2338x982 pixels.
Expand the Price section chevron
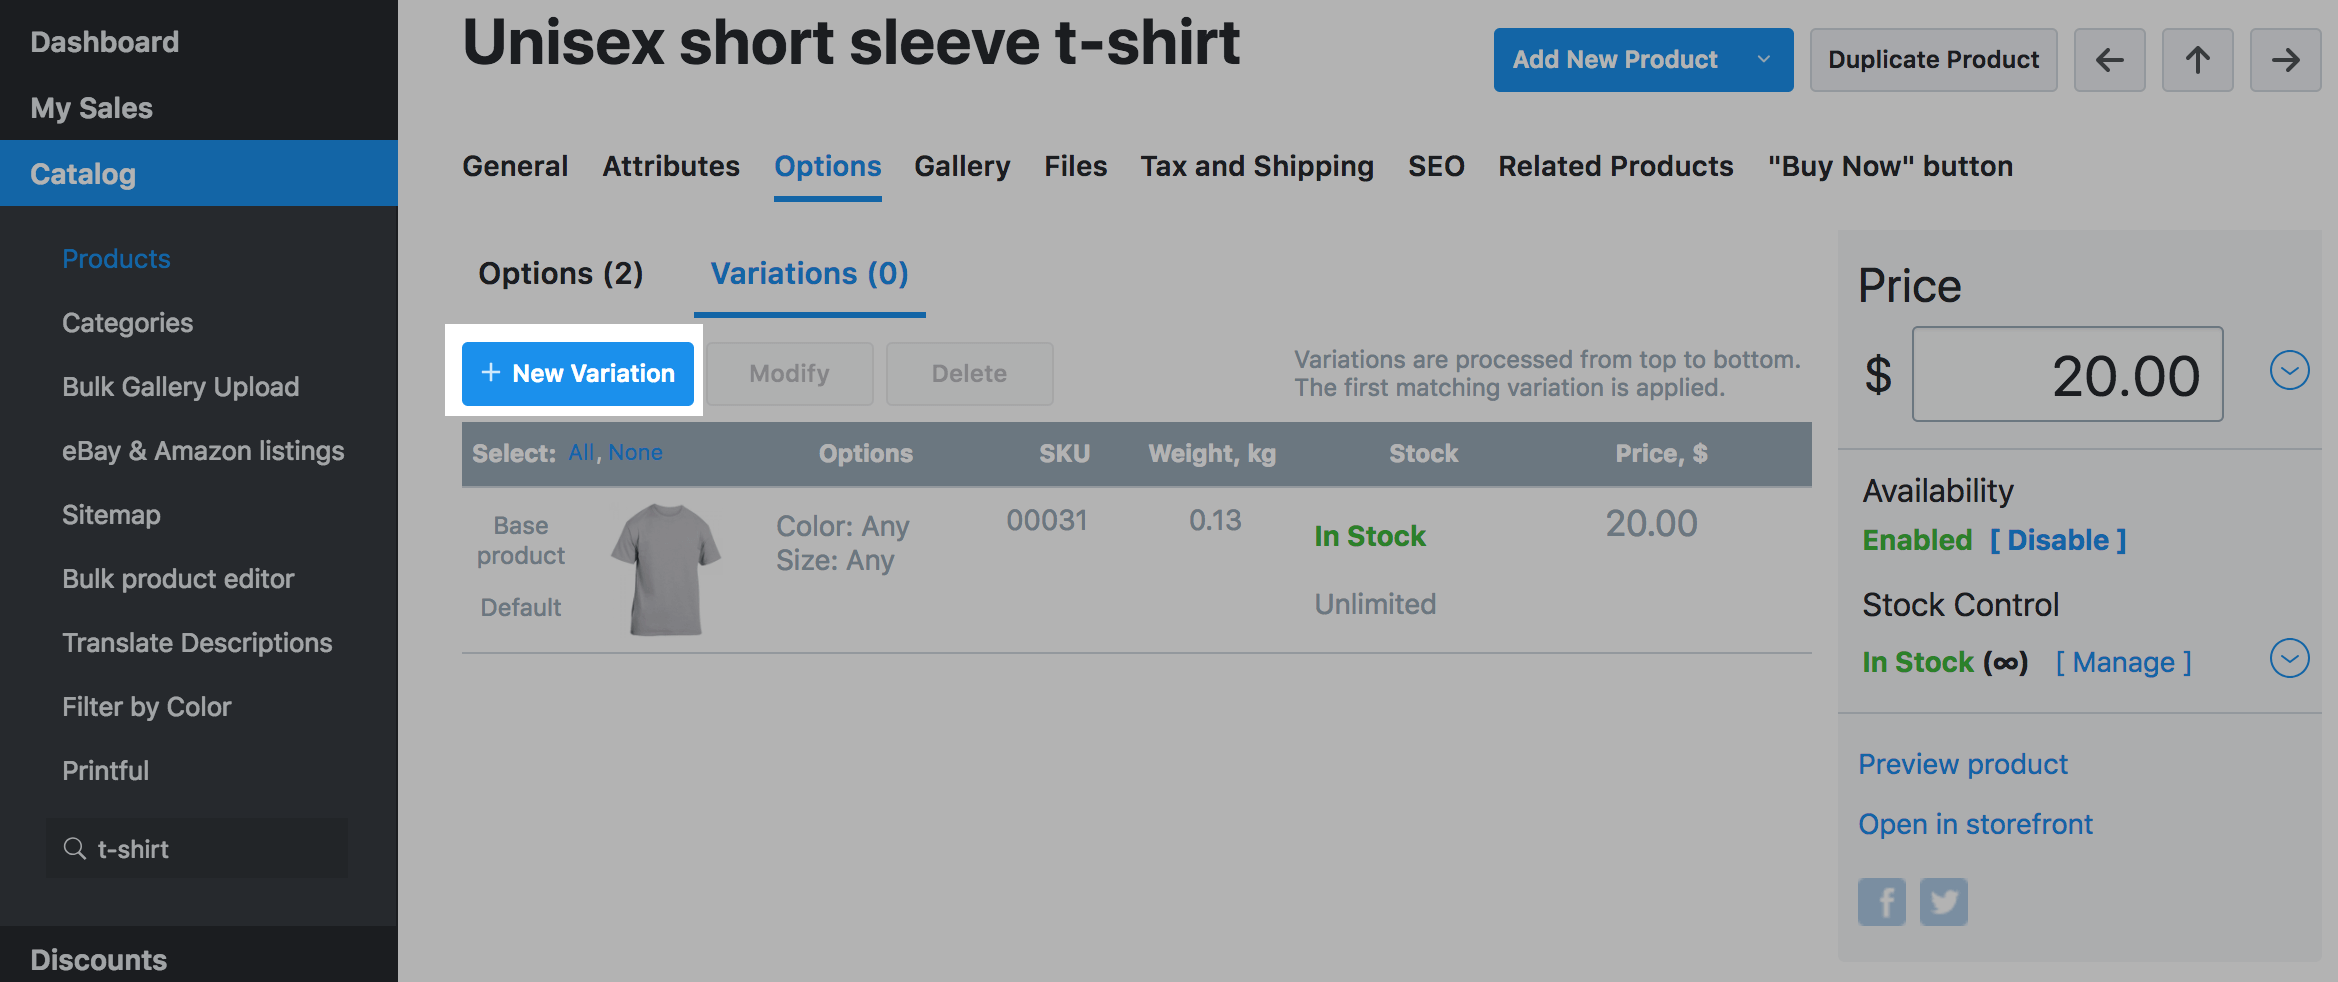point(2289,370)
